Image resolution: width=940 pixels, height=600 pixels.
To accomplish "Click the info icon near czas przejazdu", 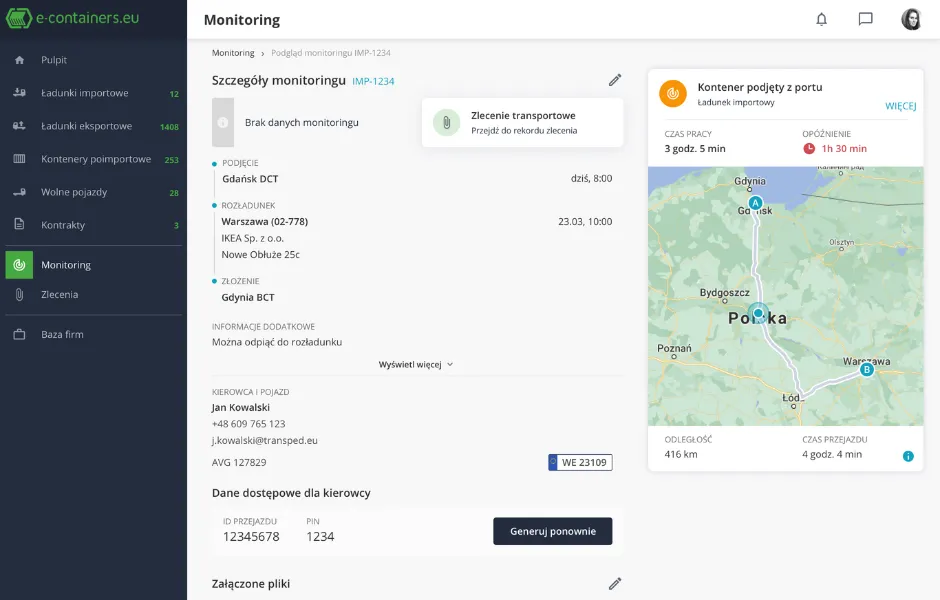I will [x=907, y=455].
